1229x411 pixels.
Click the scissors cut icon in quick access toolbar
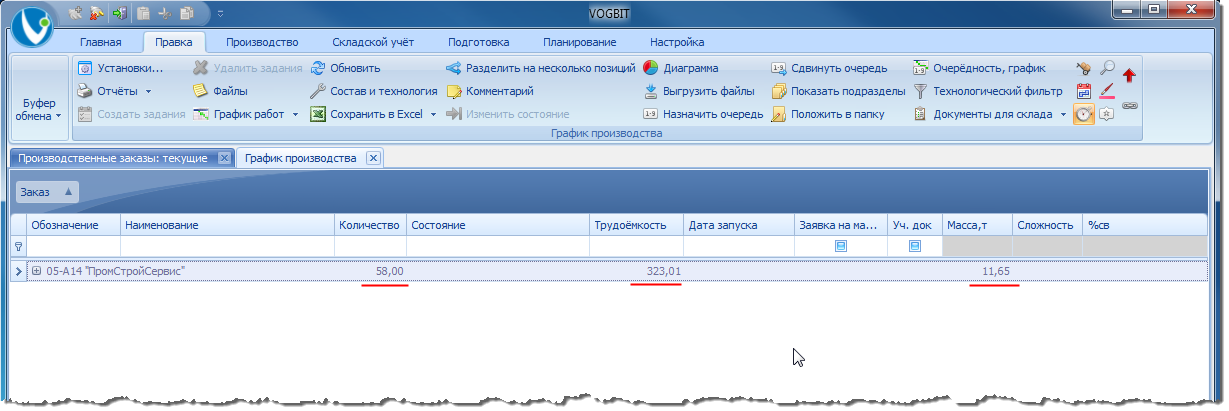[165, 14]
